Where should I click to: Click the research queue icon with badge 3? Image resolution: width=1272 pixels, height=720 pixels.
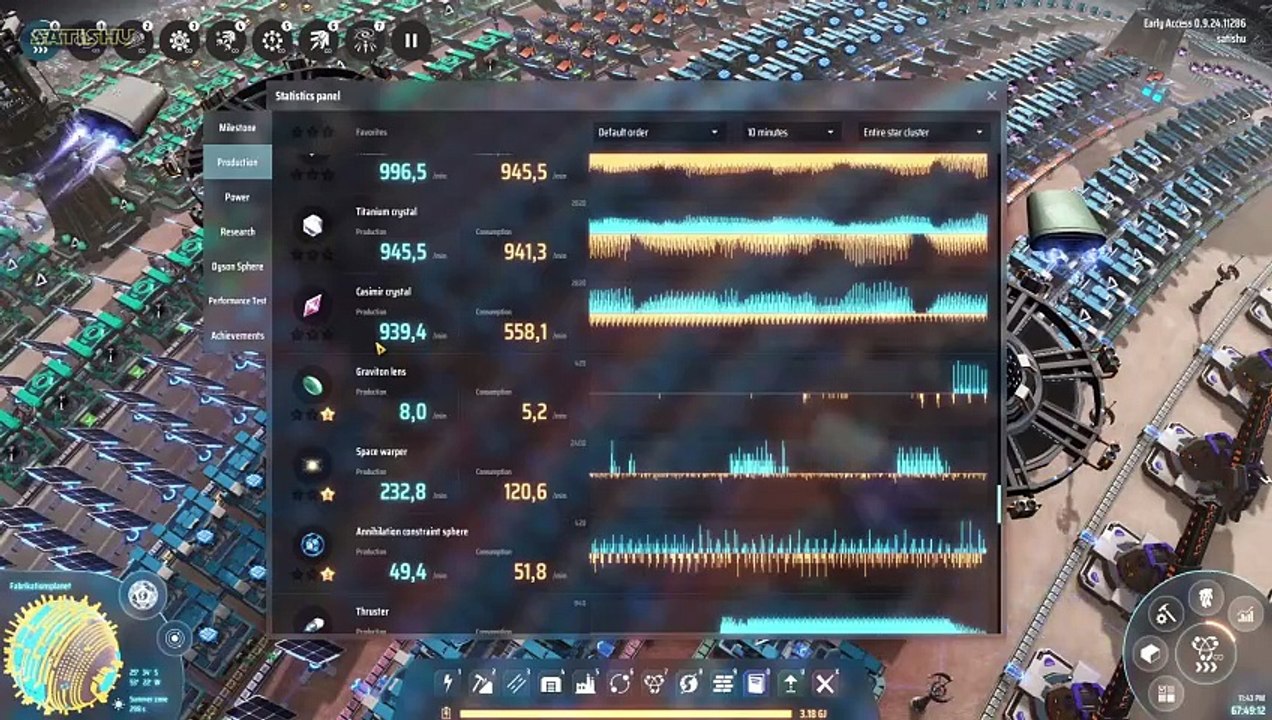click(x=181, y=40)
